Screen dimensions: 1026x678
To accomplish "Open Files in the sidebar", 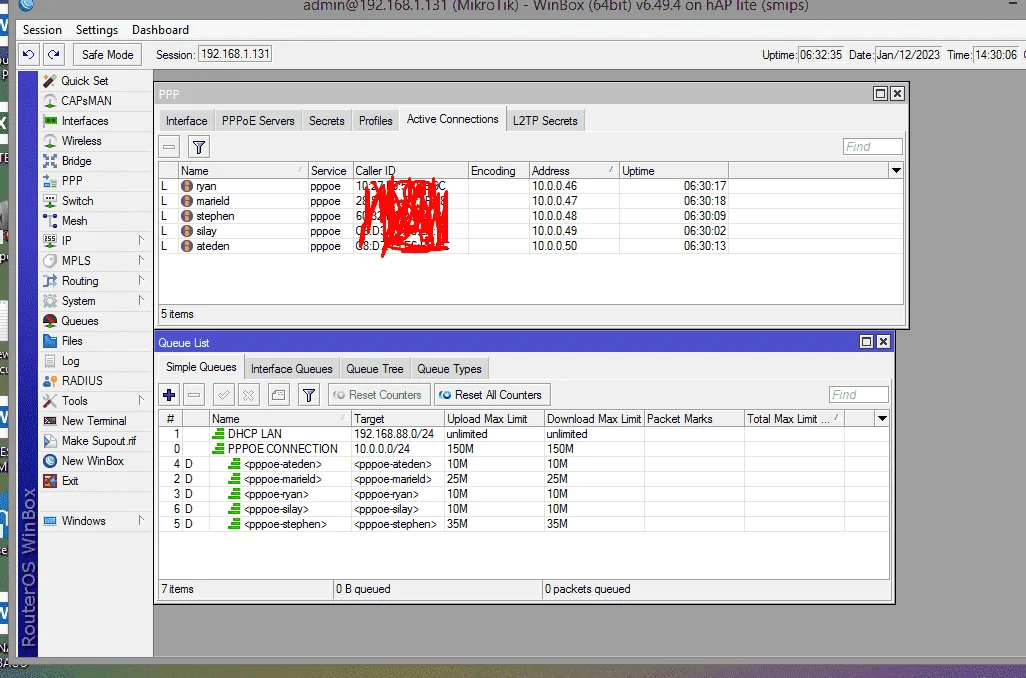I will point(72,341).
